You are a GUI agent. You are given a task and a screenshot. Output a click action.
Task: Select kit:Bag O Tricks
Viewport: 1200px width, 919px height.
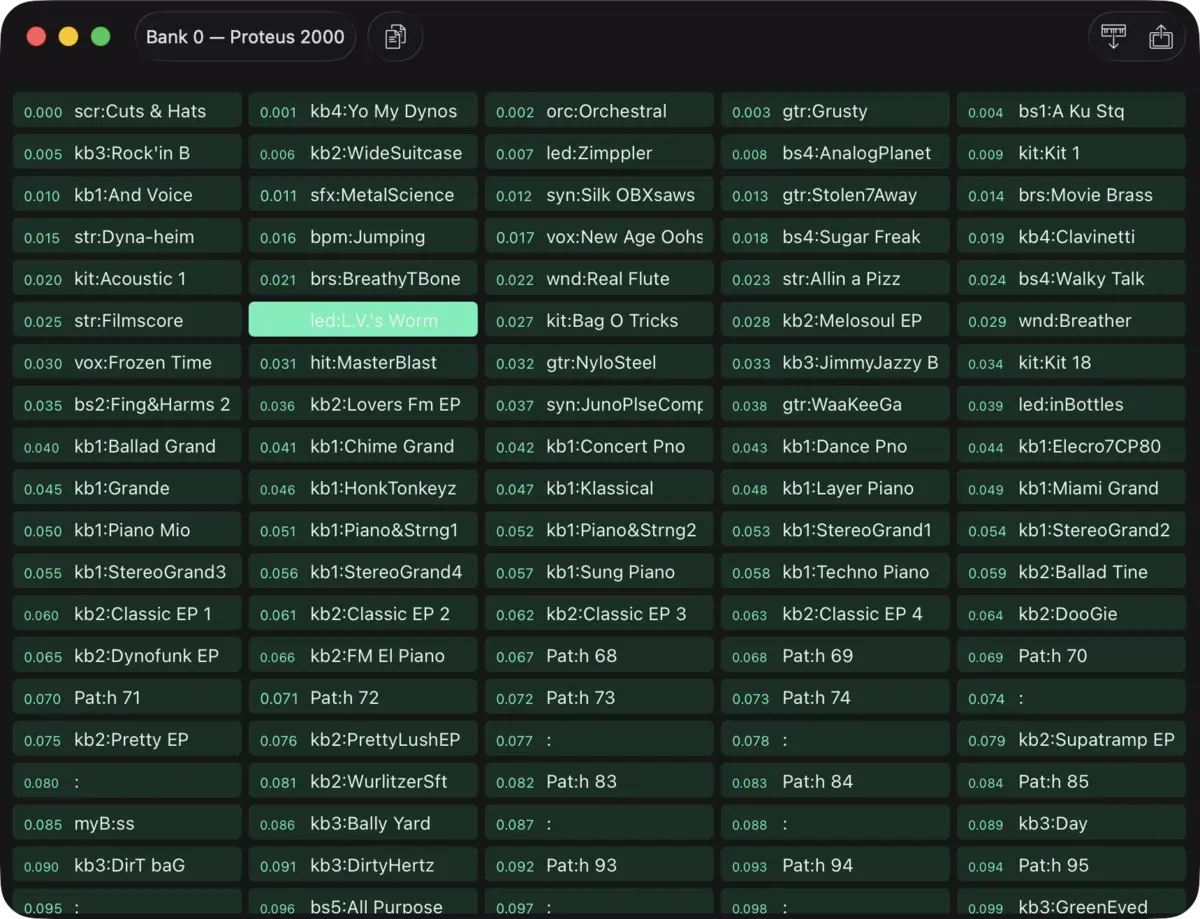click(599, 321)
